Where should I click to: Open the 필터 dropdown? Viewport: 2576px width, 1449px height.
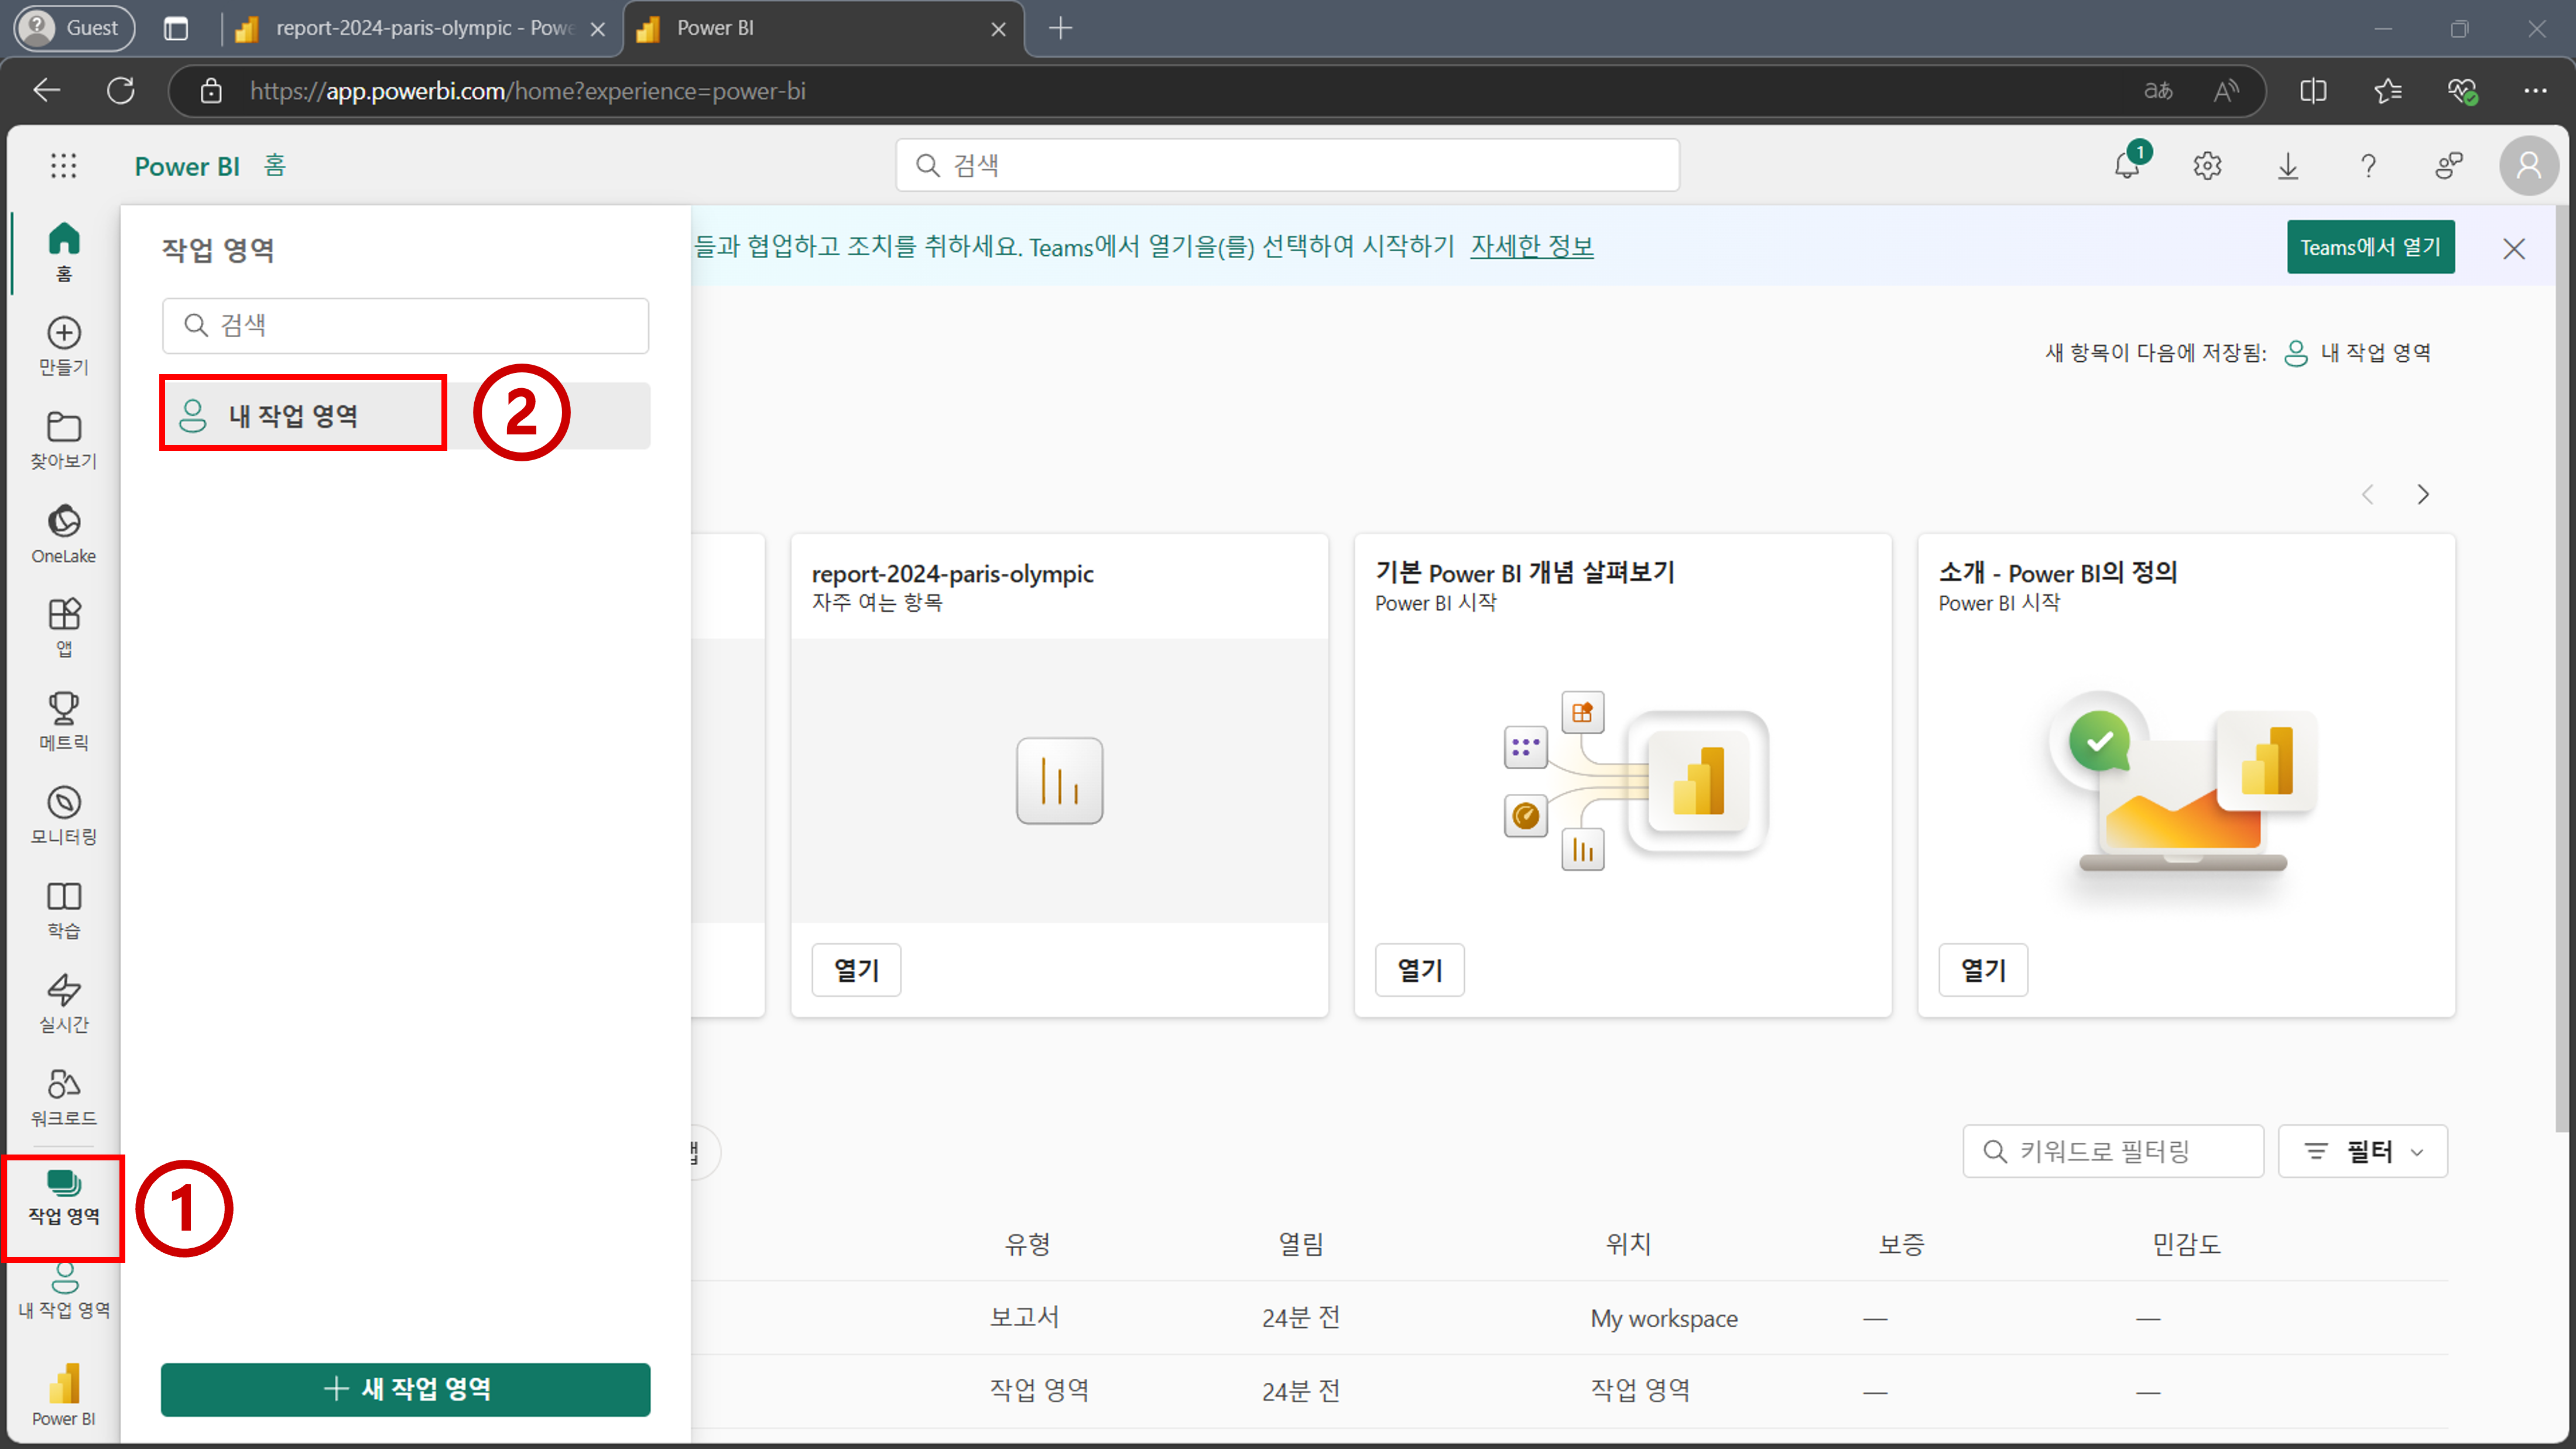pyautogui.click(x=2363, y=1151)
